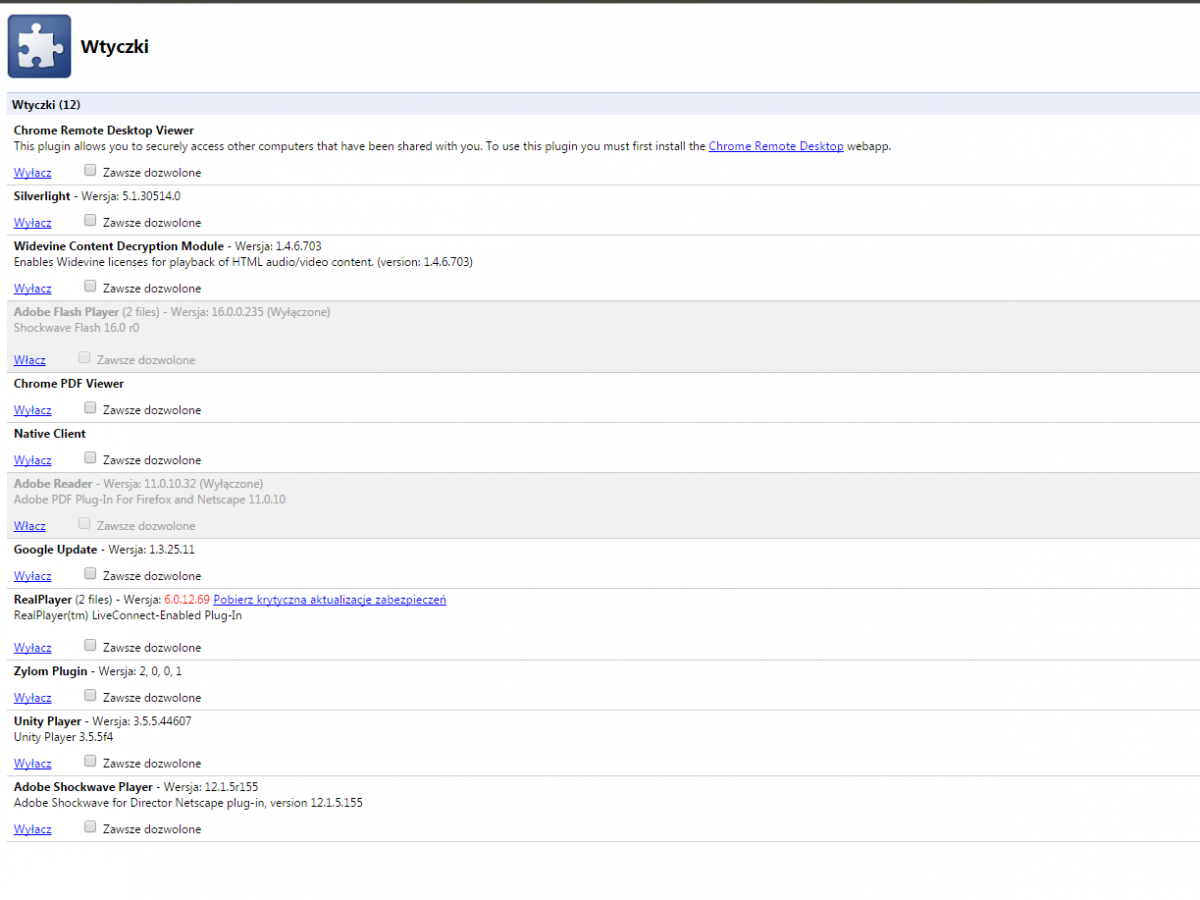Screen dimensions: 1200x900
Task: Enable Adobe Reader via Włącz
Action: tap(30, 526)
